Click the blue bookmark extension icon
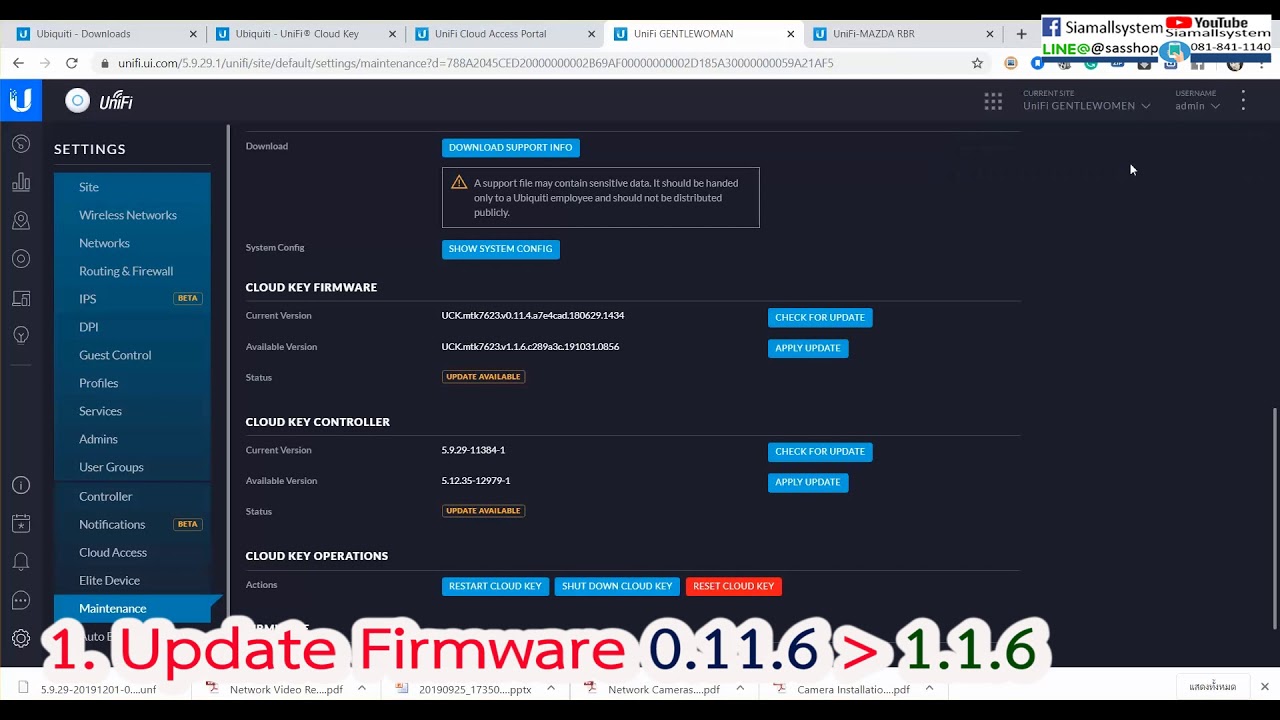Screen dimensions: 1280x720 click(1037, 63)
